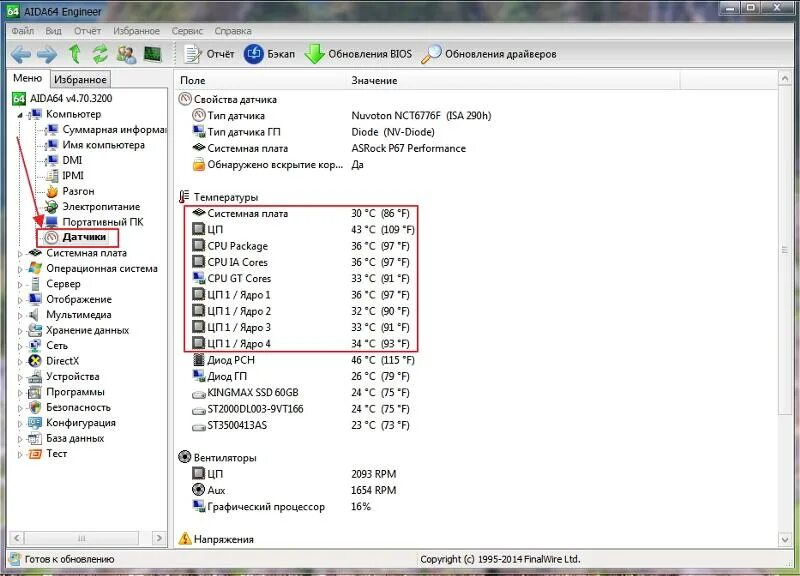Click the Конфигурация tree icon
The image size is (800, 576).
[x=35, y=423]
